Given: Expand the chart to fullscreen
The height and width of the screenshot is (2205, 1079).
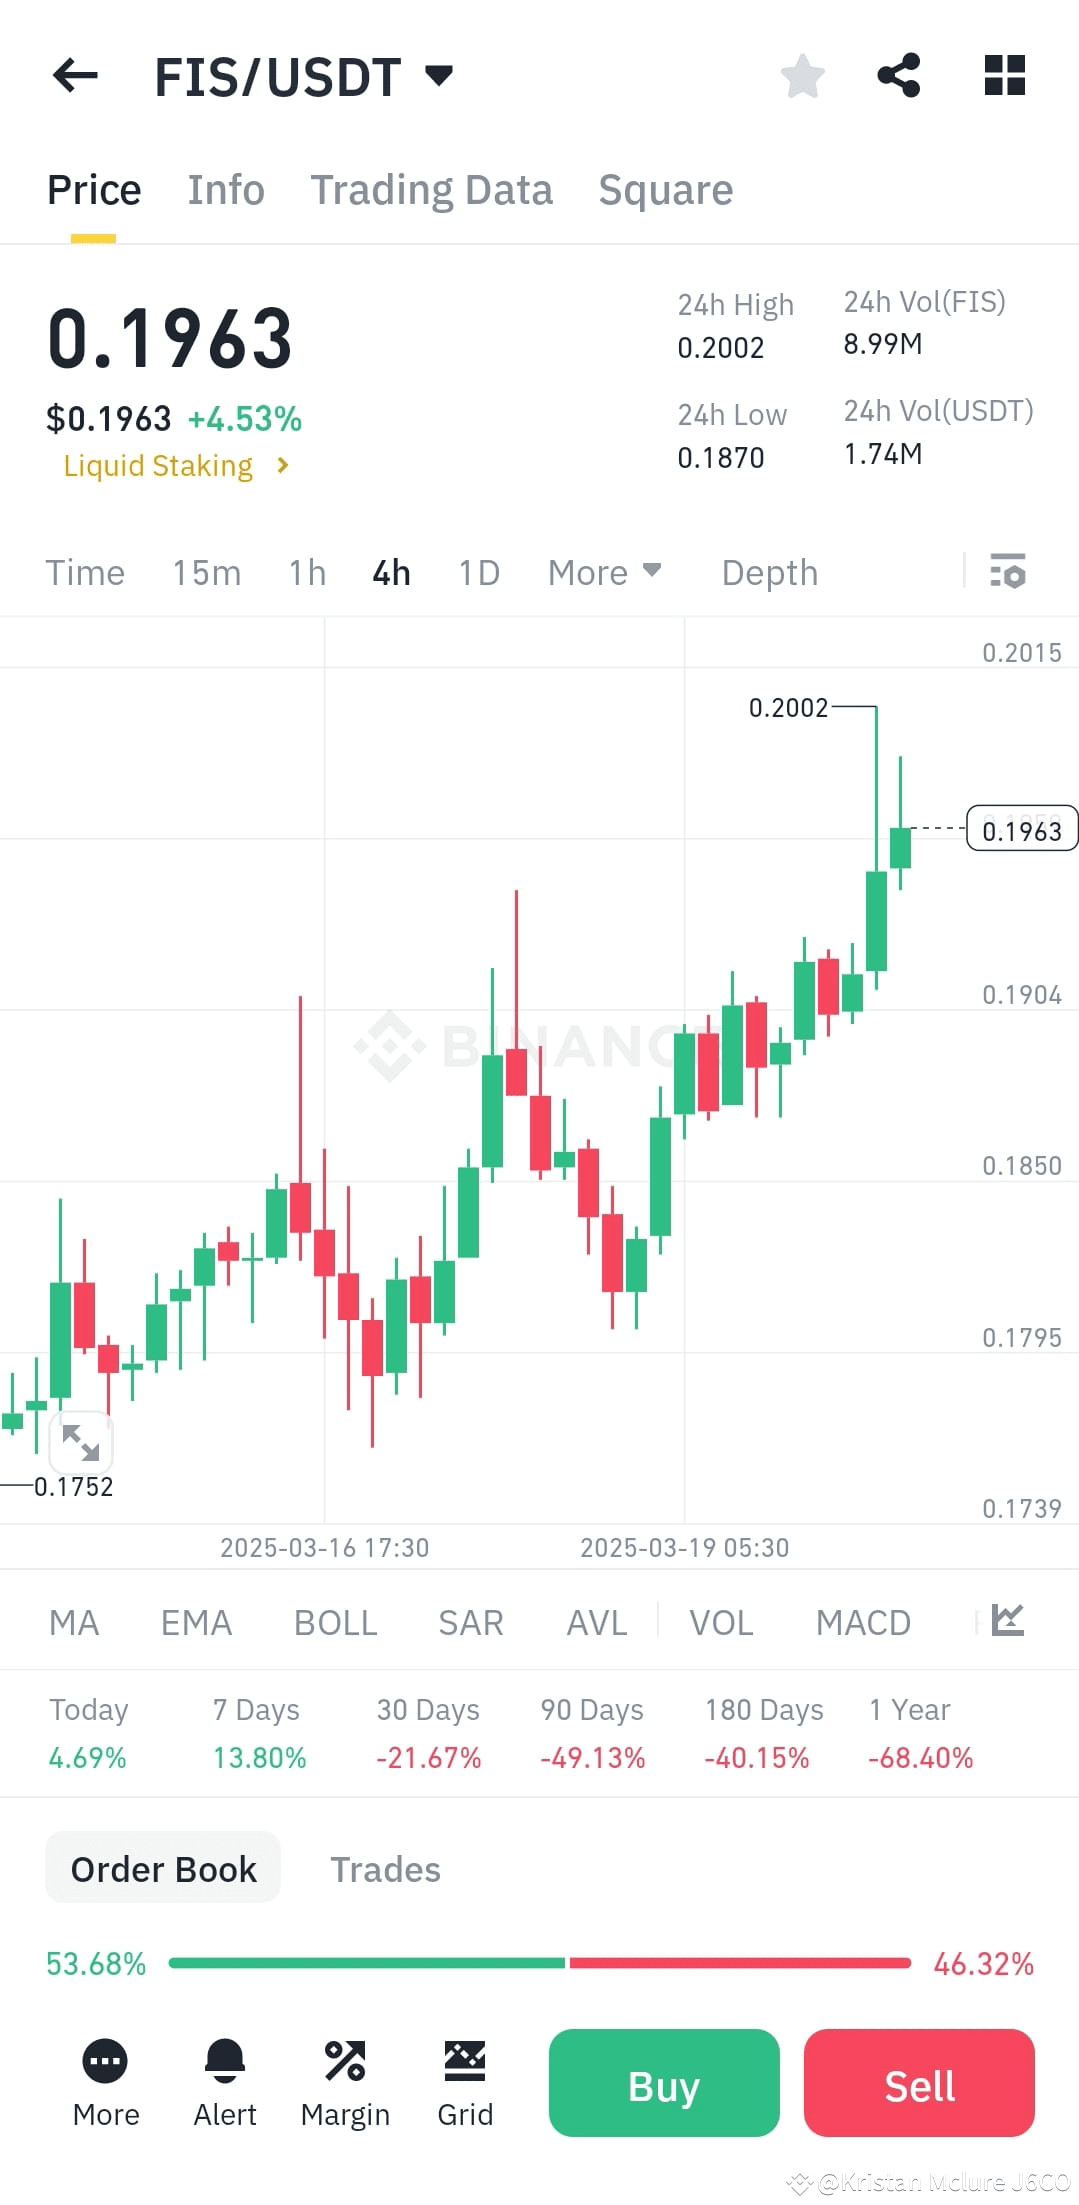Looking at the screenshot, I should pyautogui.click(x=81, y=1442).
